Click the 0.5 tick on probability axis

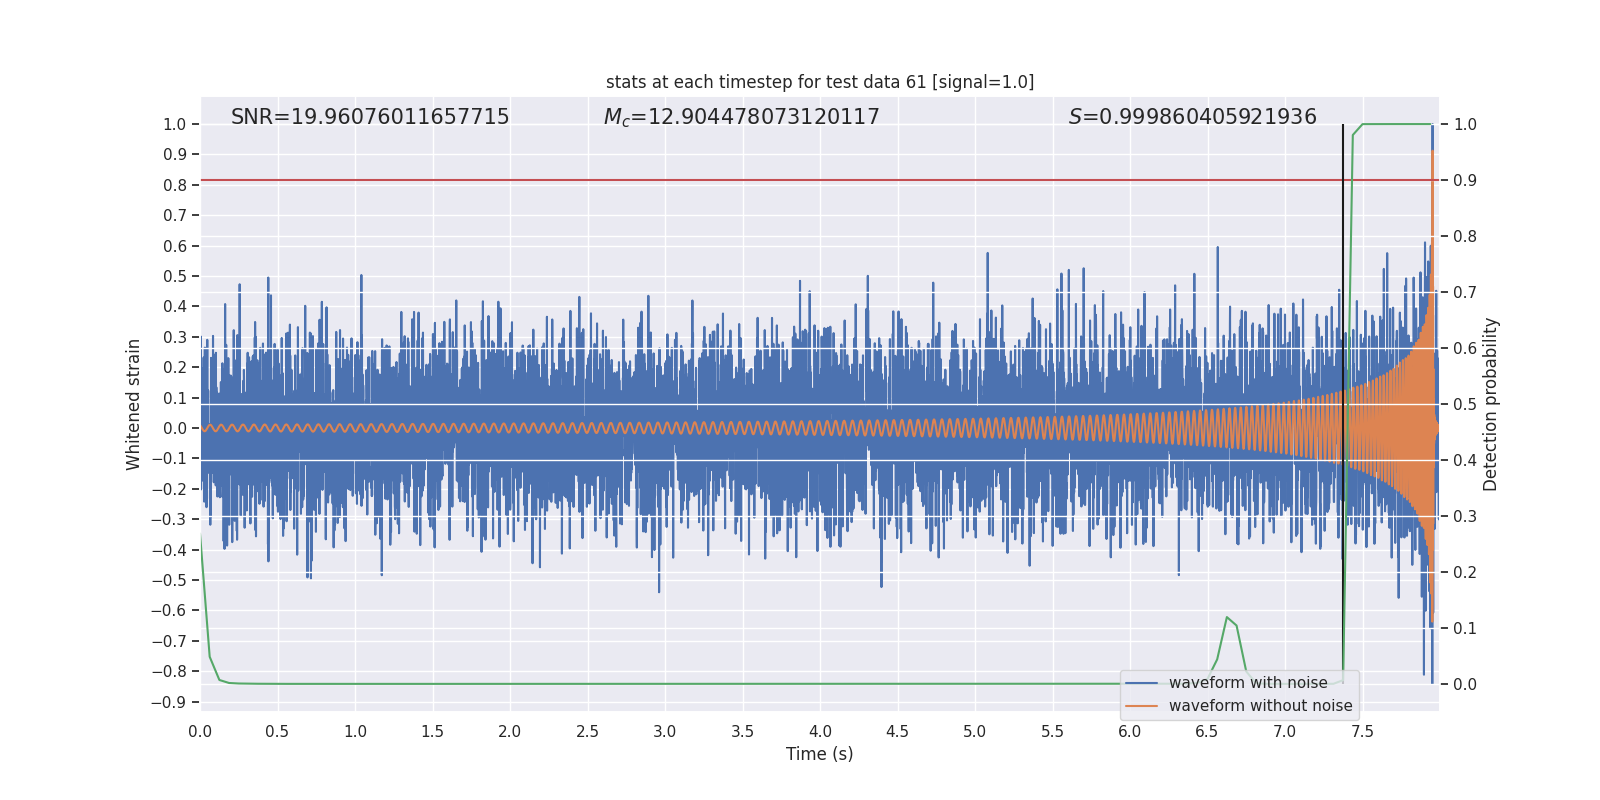pos(1465,404)
